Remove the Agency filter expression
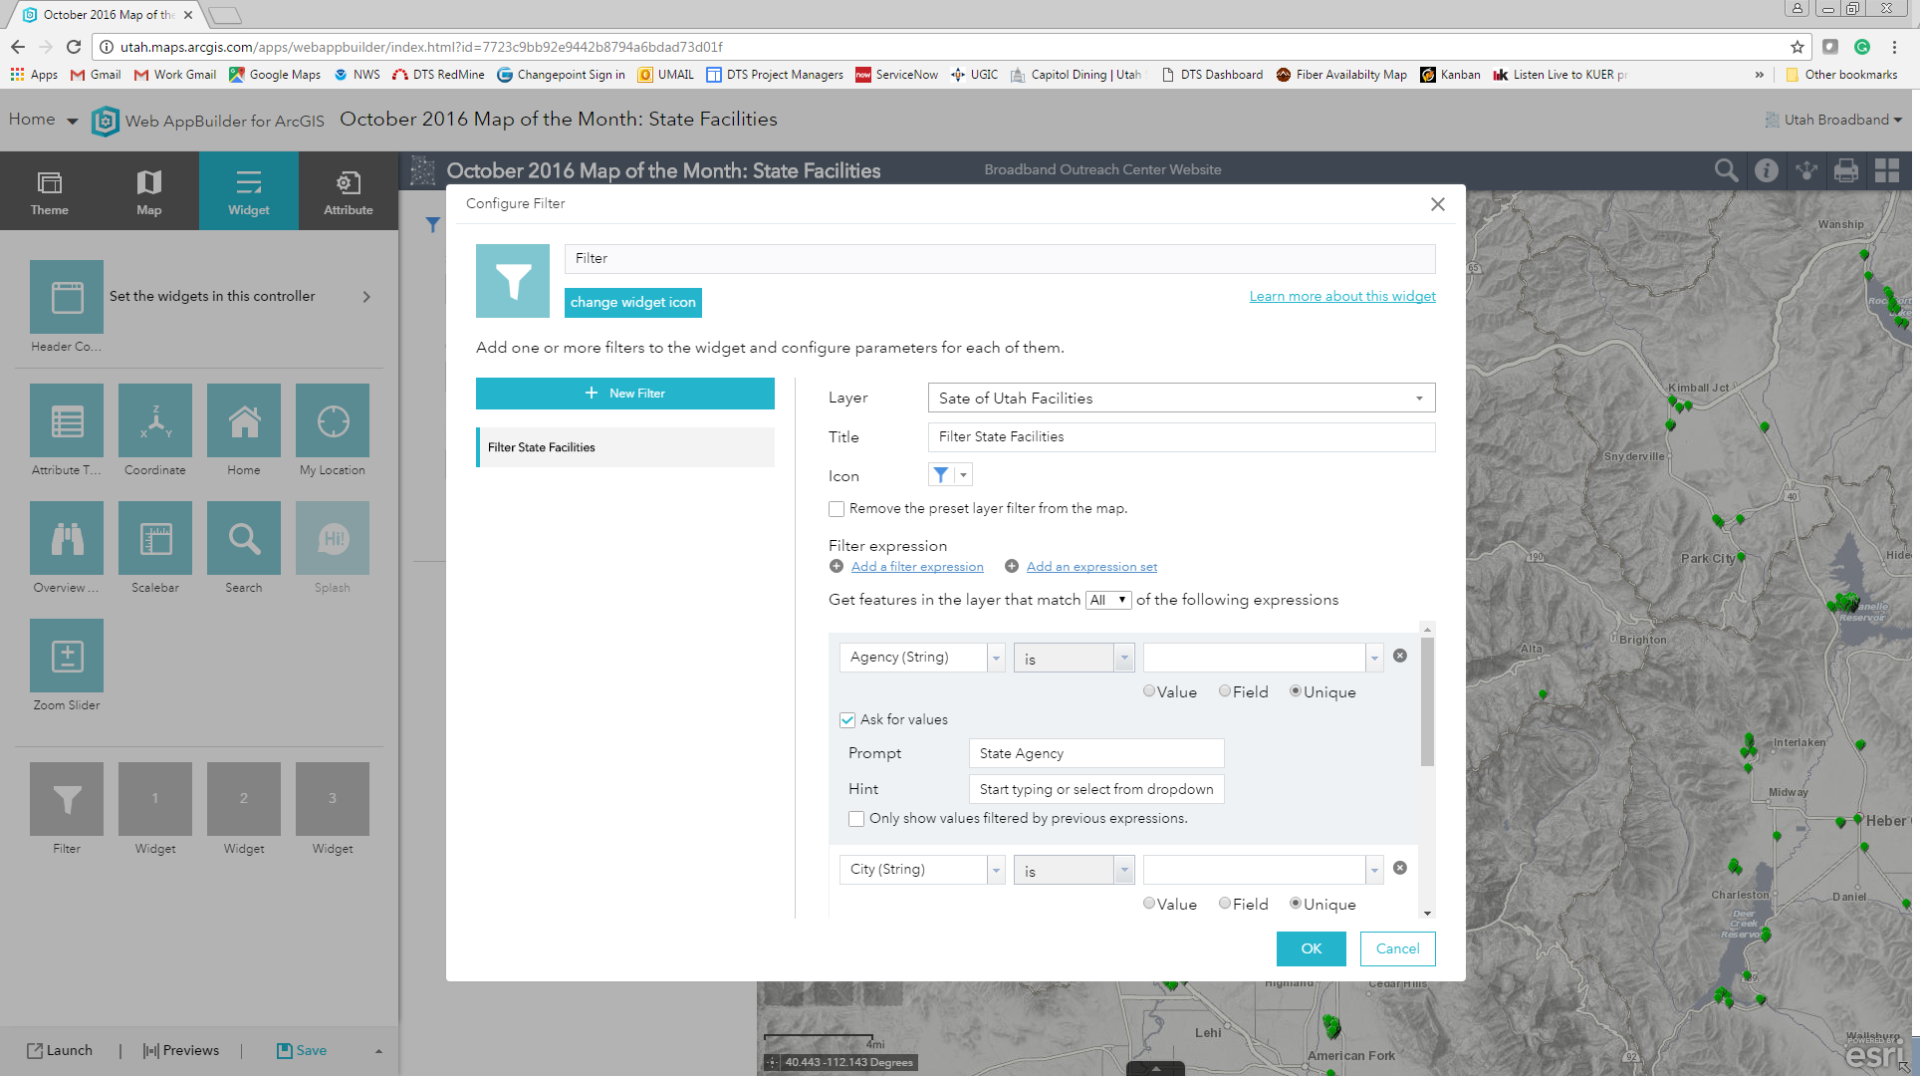The image size is (1920, 1076). click(1400, 656)
